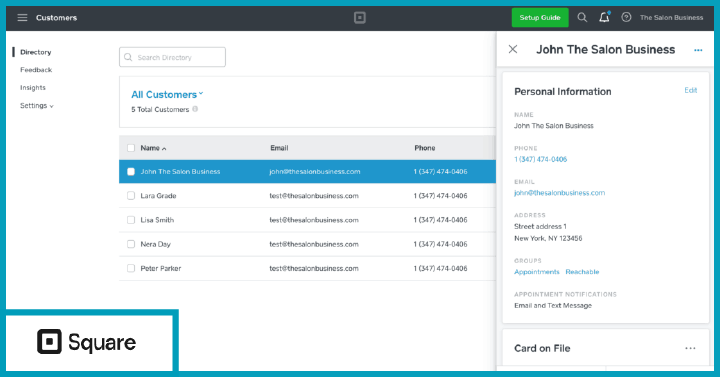Open Feedback in sidebar
Viewport: 720px width, 377px height.
(x=36, y=70)
